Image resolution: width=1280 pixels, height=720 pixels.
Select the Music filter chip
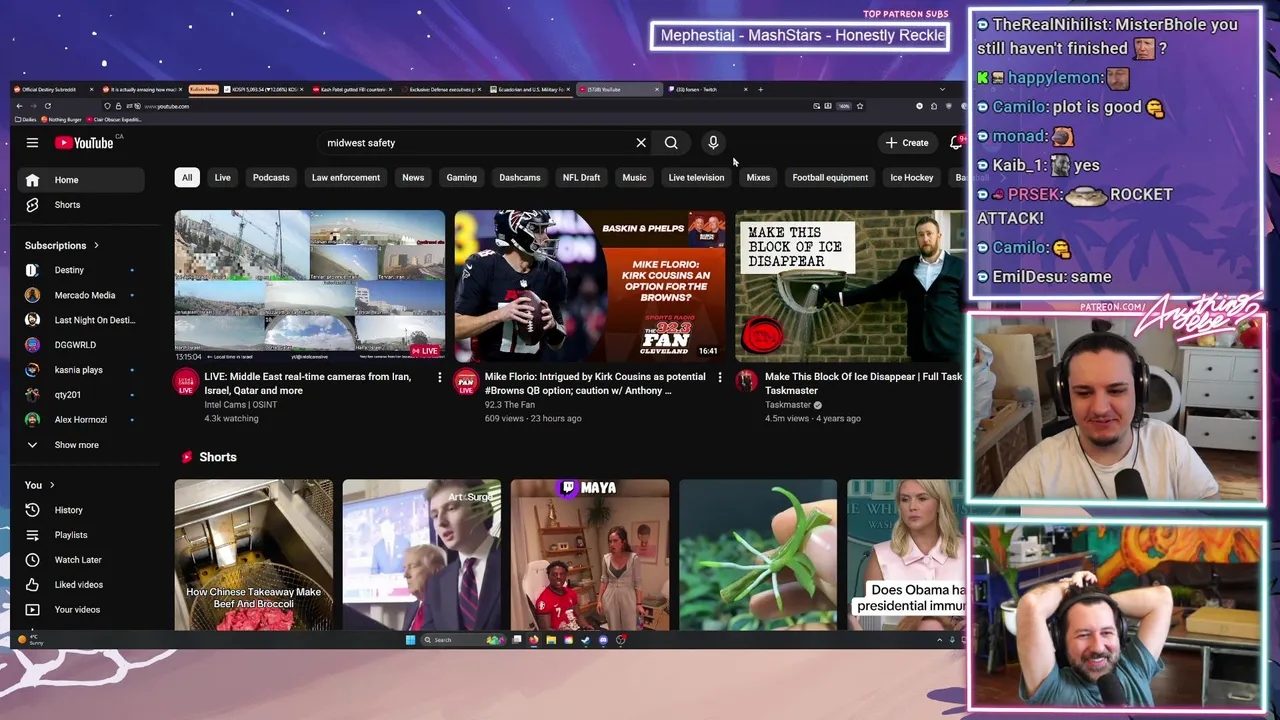pyautogui.click(x=634, y=178)
